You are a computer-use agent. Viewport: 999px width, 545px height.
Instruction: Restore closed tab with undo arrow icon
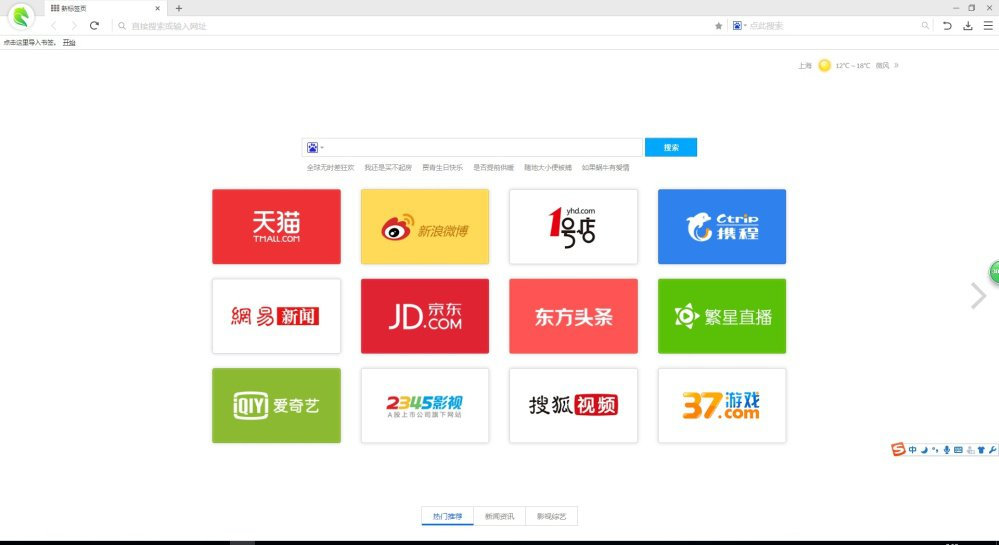[x=947, y=25]
